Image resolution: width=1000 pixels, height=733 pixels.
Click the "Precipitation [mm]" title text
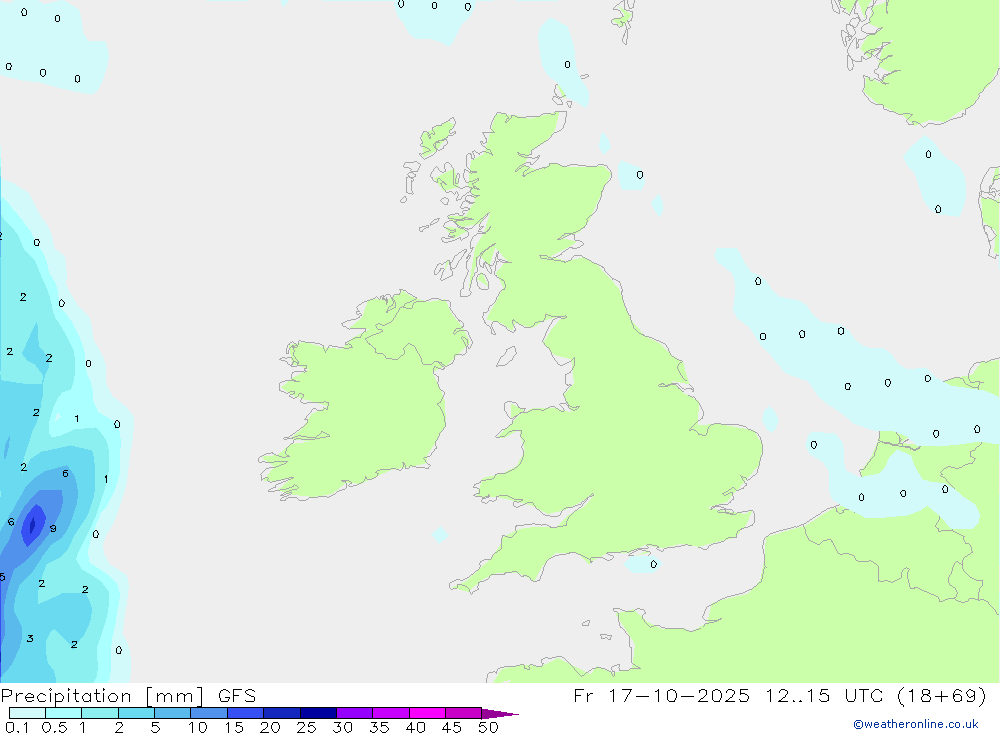coord(102,696)
